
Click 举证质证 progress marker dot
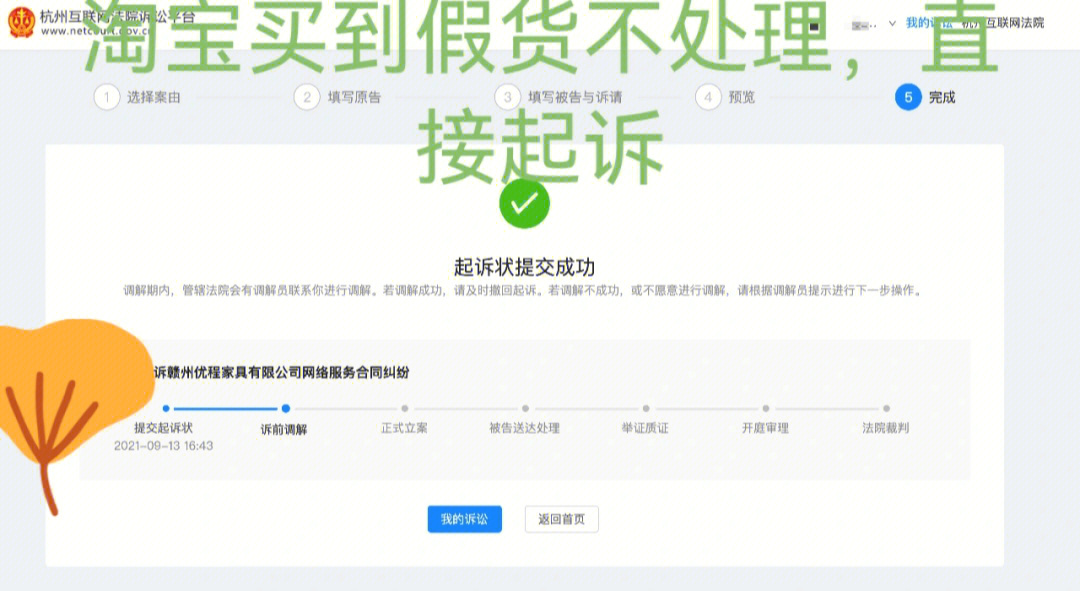pos(646,408)
